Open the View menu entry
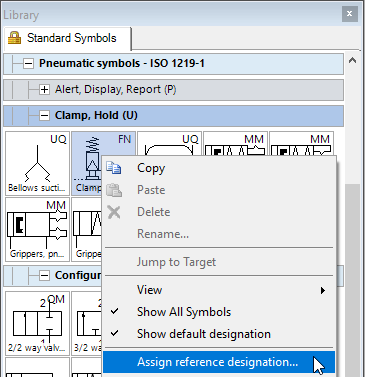This screenshot has height=377, width=365. tap(219, 290)
